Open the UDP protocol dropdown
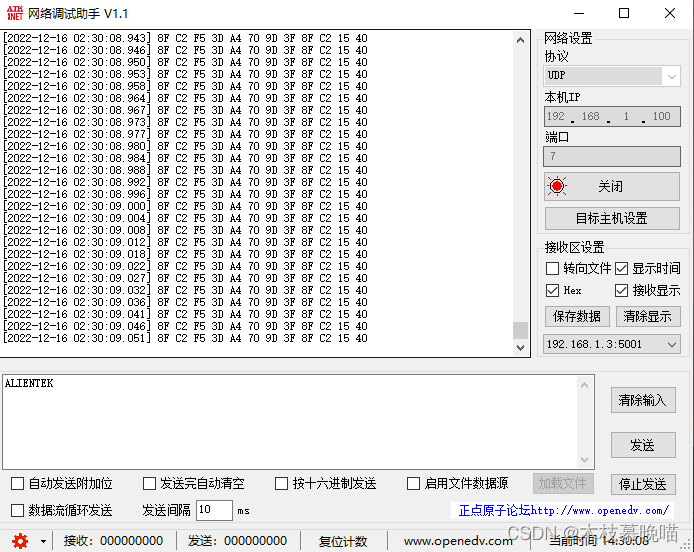Viewport: 694px width, 552px height. (611, 76)
